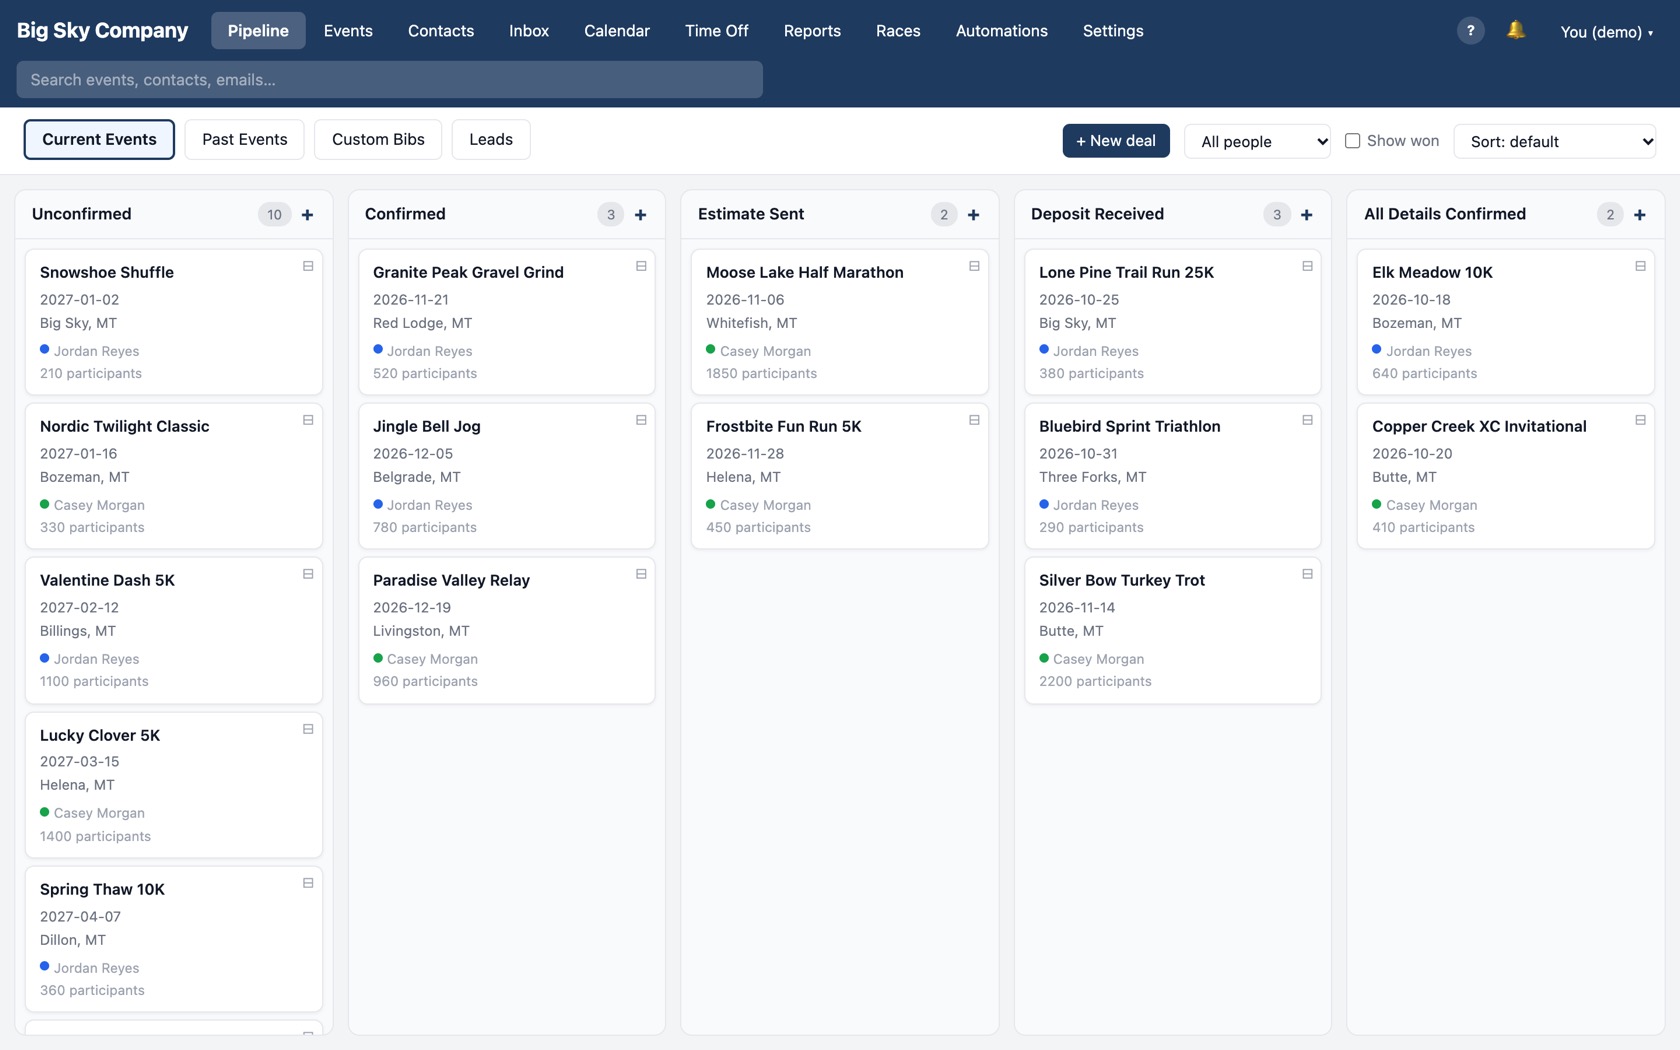Open the Bluebird Sprint Triathlon deal
This screenshot has width=1680, height=1050.
[x=1173, y=476]
